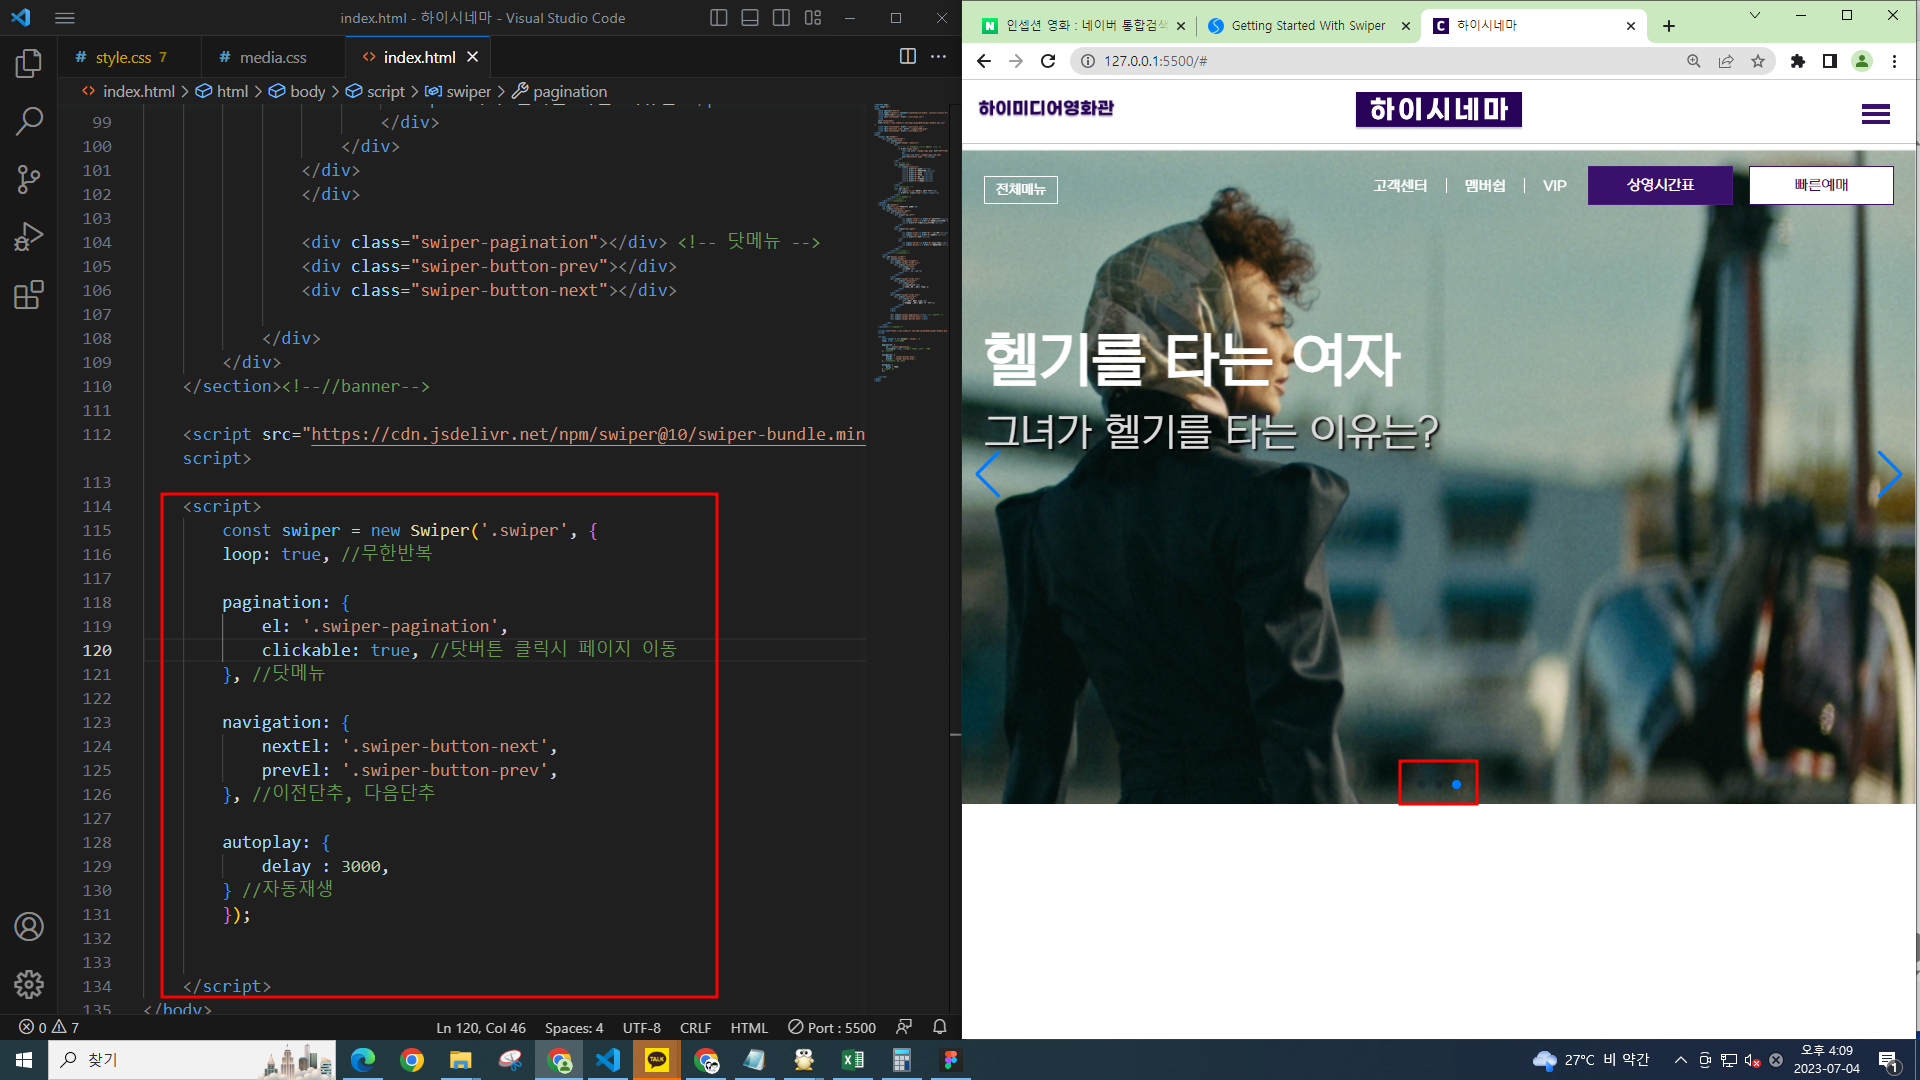Open the Manage gear settings icon
Viewport: 1920px width, 1080px height.
tap(29, 984)
